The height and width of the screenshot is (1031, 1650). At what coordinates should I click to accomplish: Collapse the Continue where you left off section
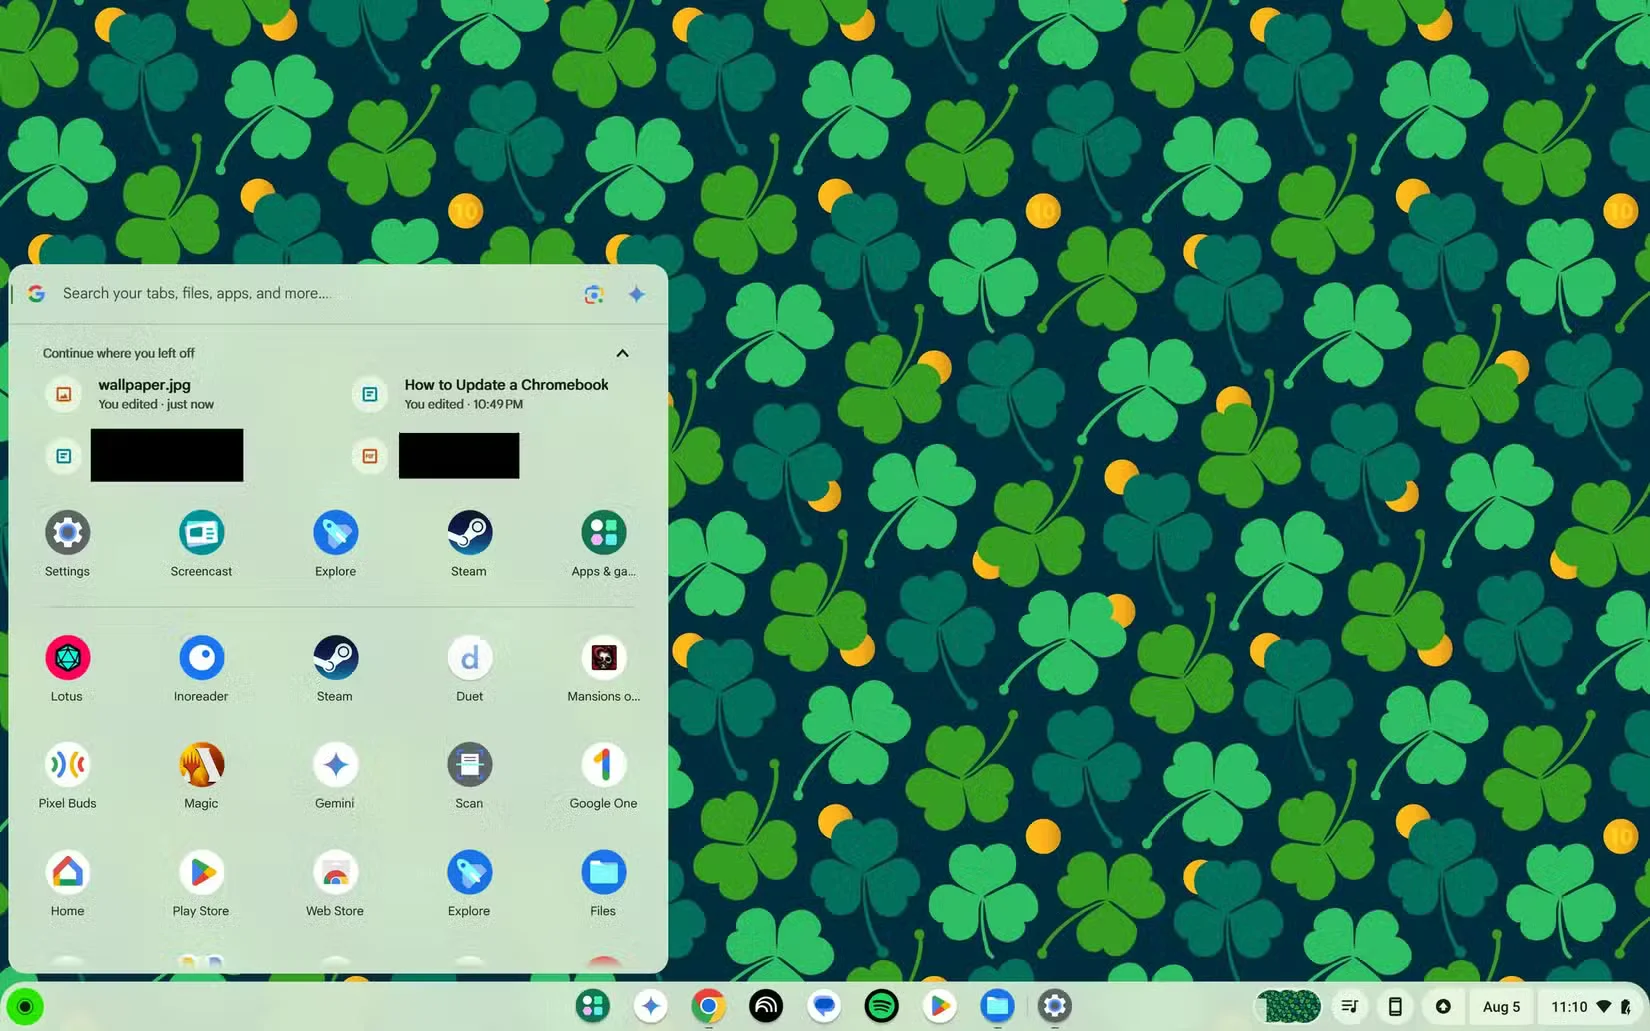click(622, 353)
